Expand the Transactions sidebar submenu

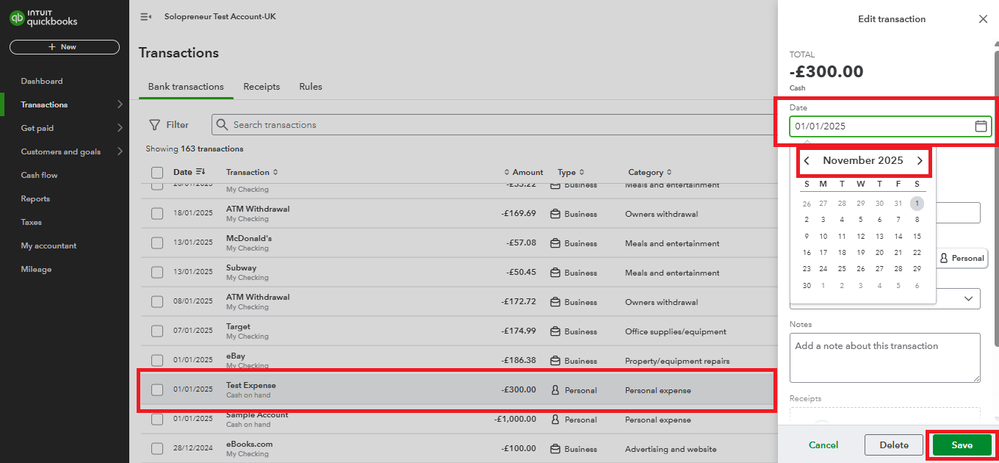120,104
